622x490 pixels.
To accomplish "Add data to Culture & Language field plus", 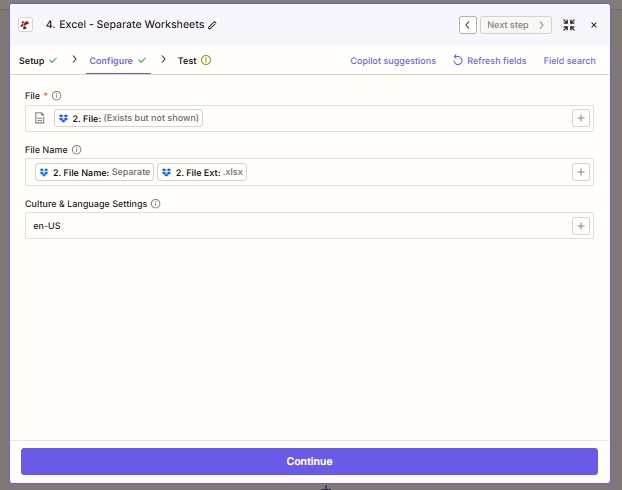I will [x=581, y=226].
